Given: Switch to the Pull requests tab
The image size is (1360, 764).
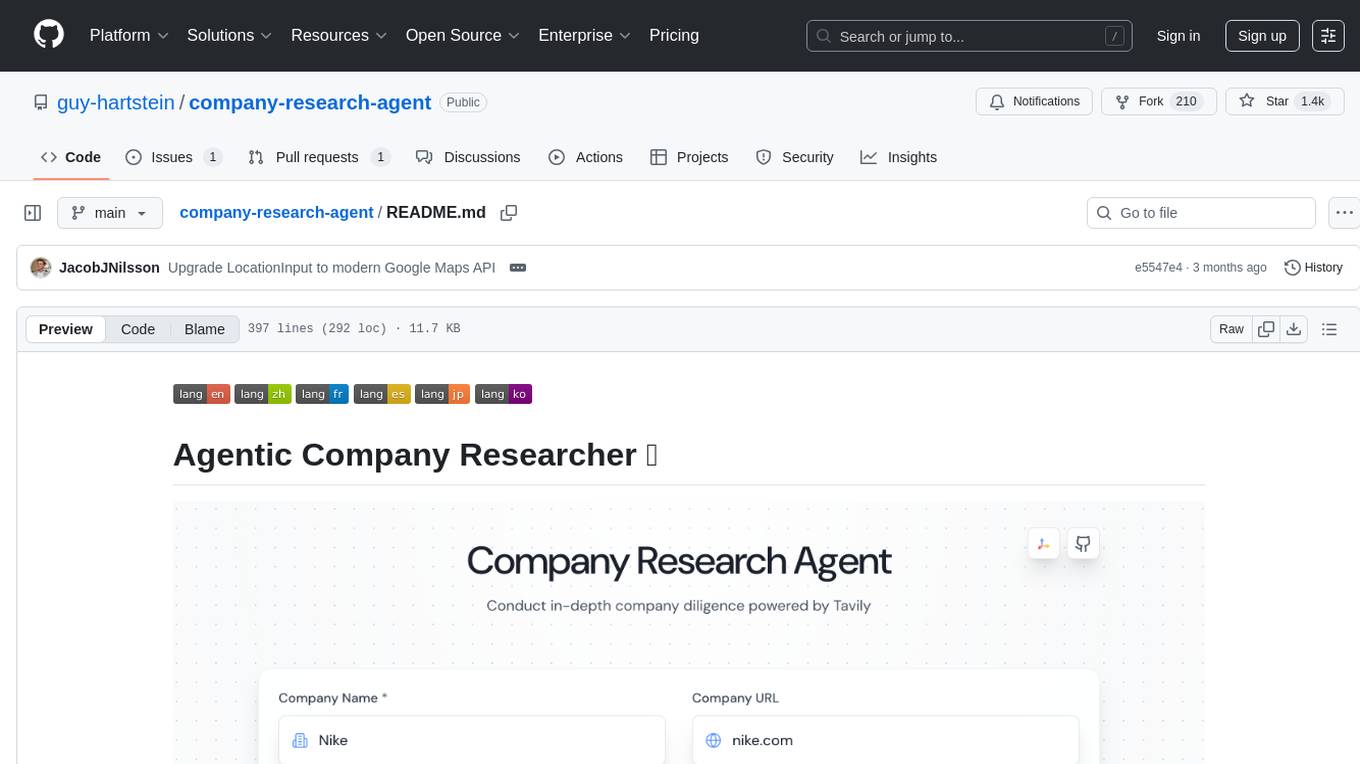Looking at the screenshot, I should click(319, 157).
